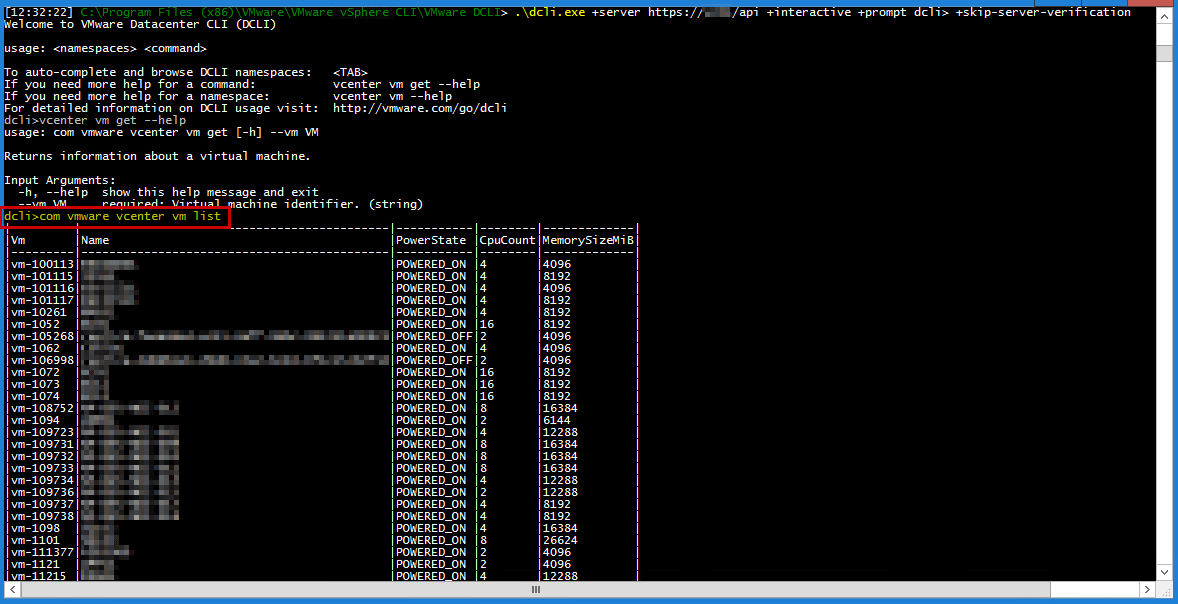The width and height of the screenshot is (1178, 604).
Task: Click POWERED_ON in the vm-100113 row
Action: coord(430,264)
